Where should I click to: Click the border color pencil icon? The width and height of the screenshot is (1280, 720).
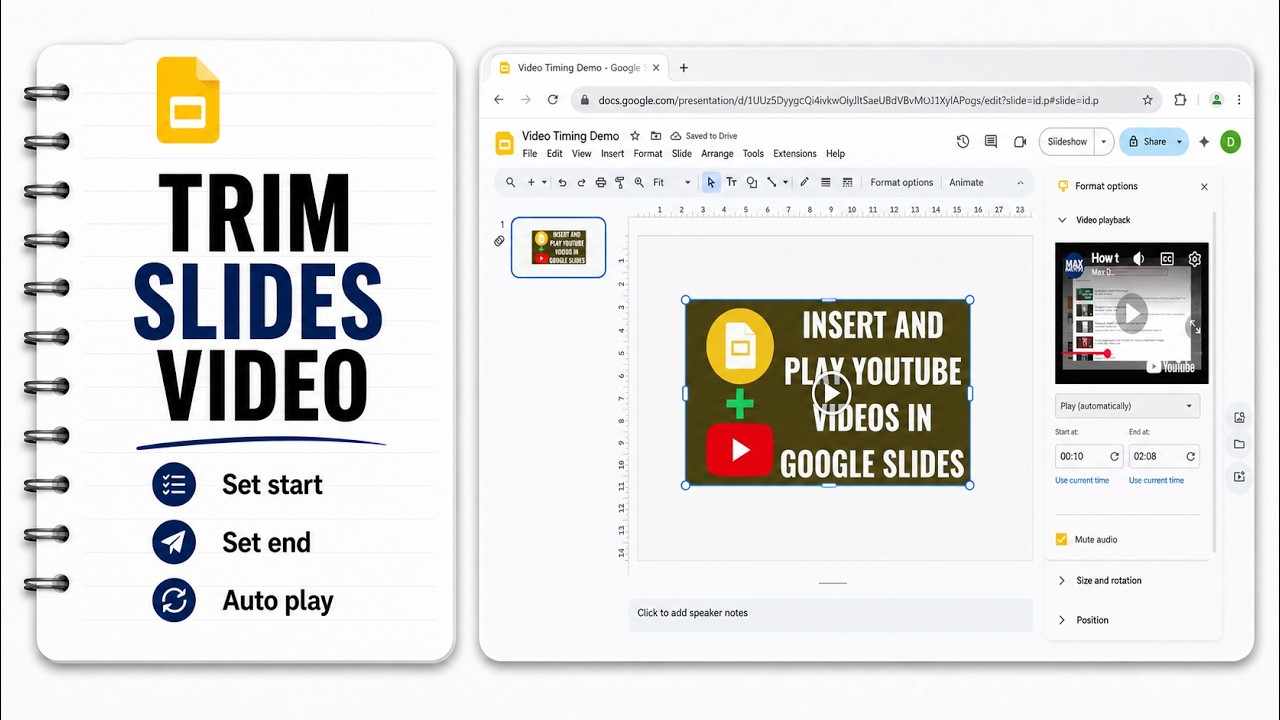point(804,182)
